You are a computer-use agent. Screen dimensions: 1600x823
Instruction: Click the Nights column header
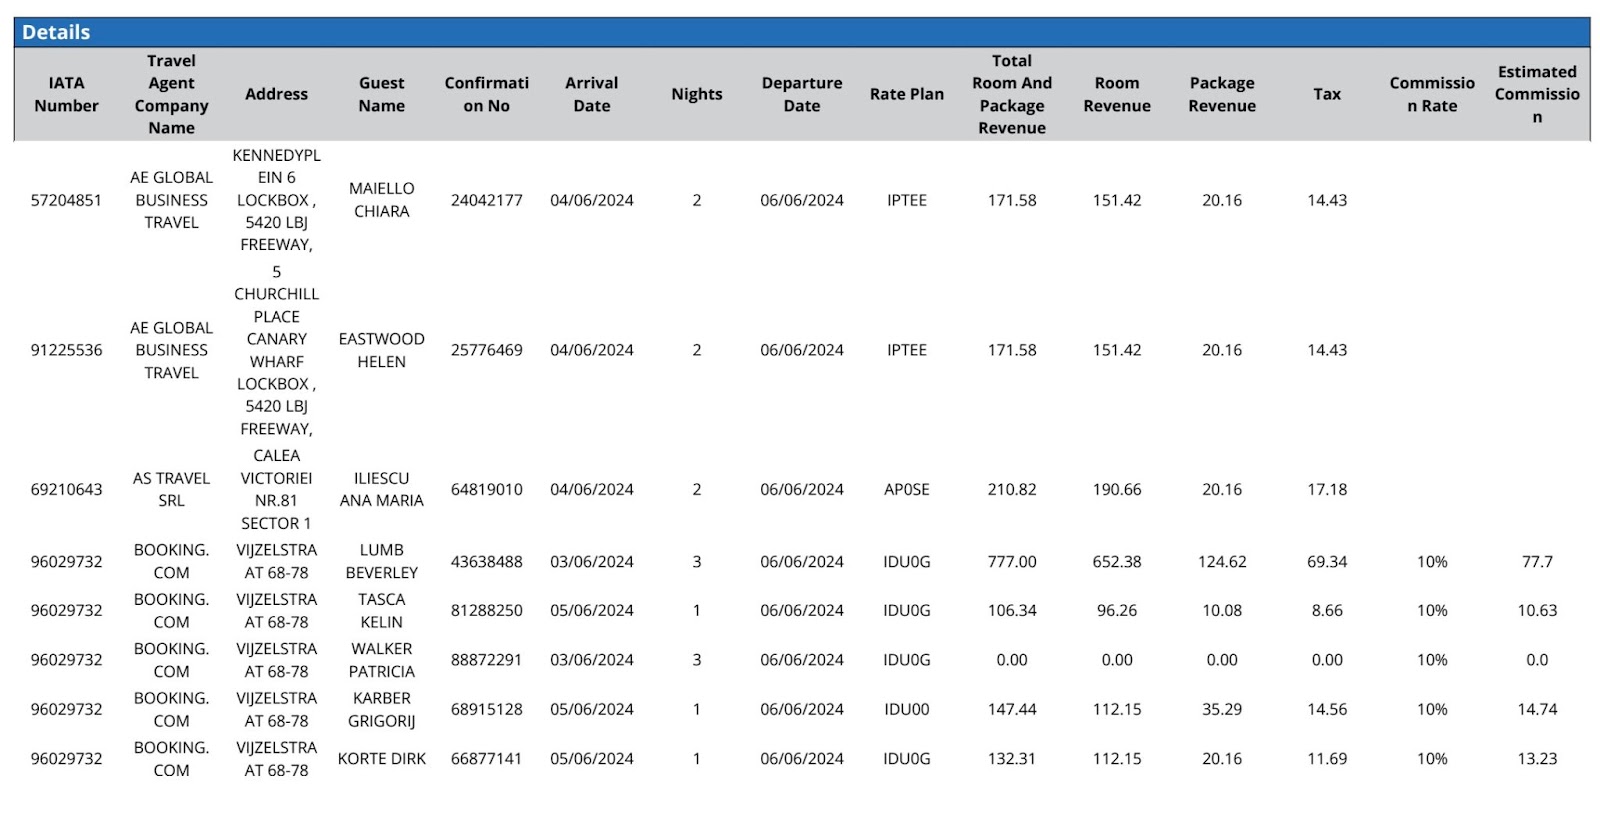[x=696, y=94]
